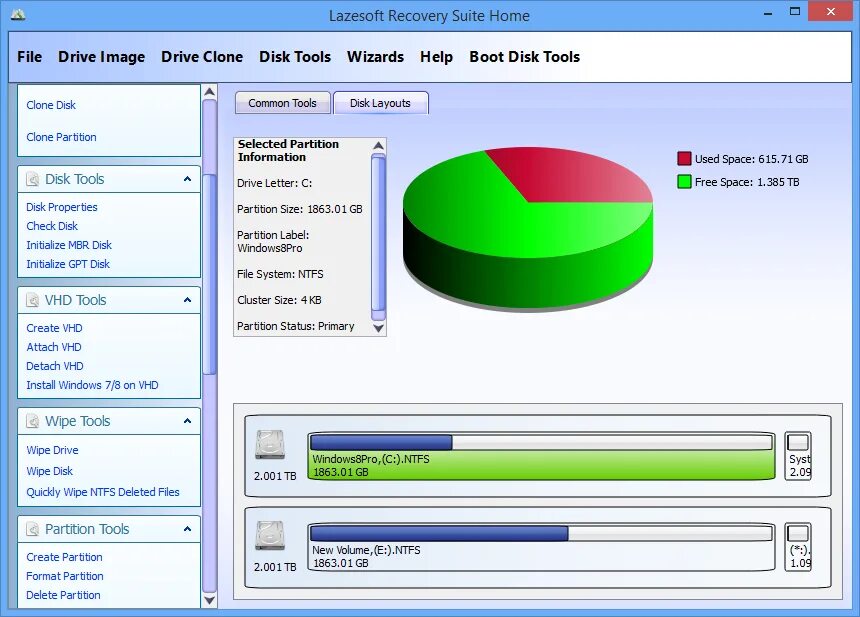Click the VHD Tools section icon
The image size is (860, 617).
(x=33, y=300)
